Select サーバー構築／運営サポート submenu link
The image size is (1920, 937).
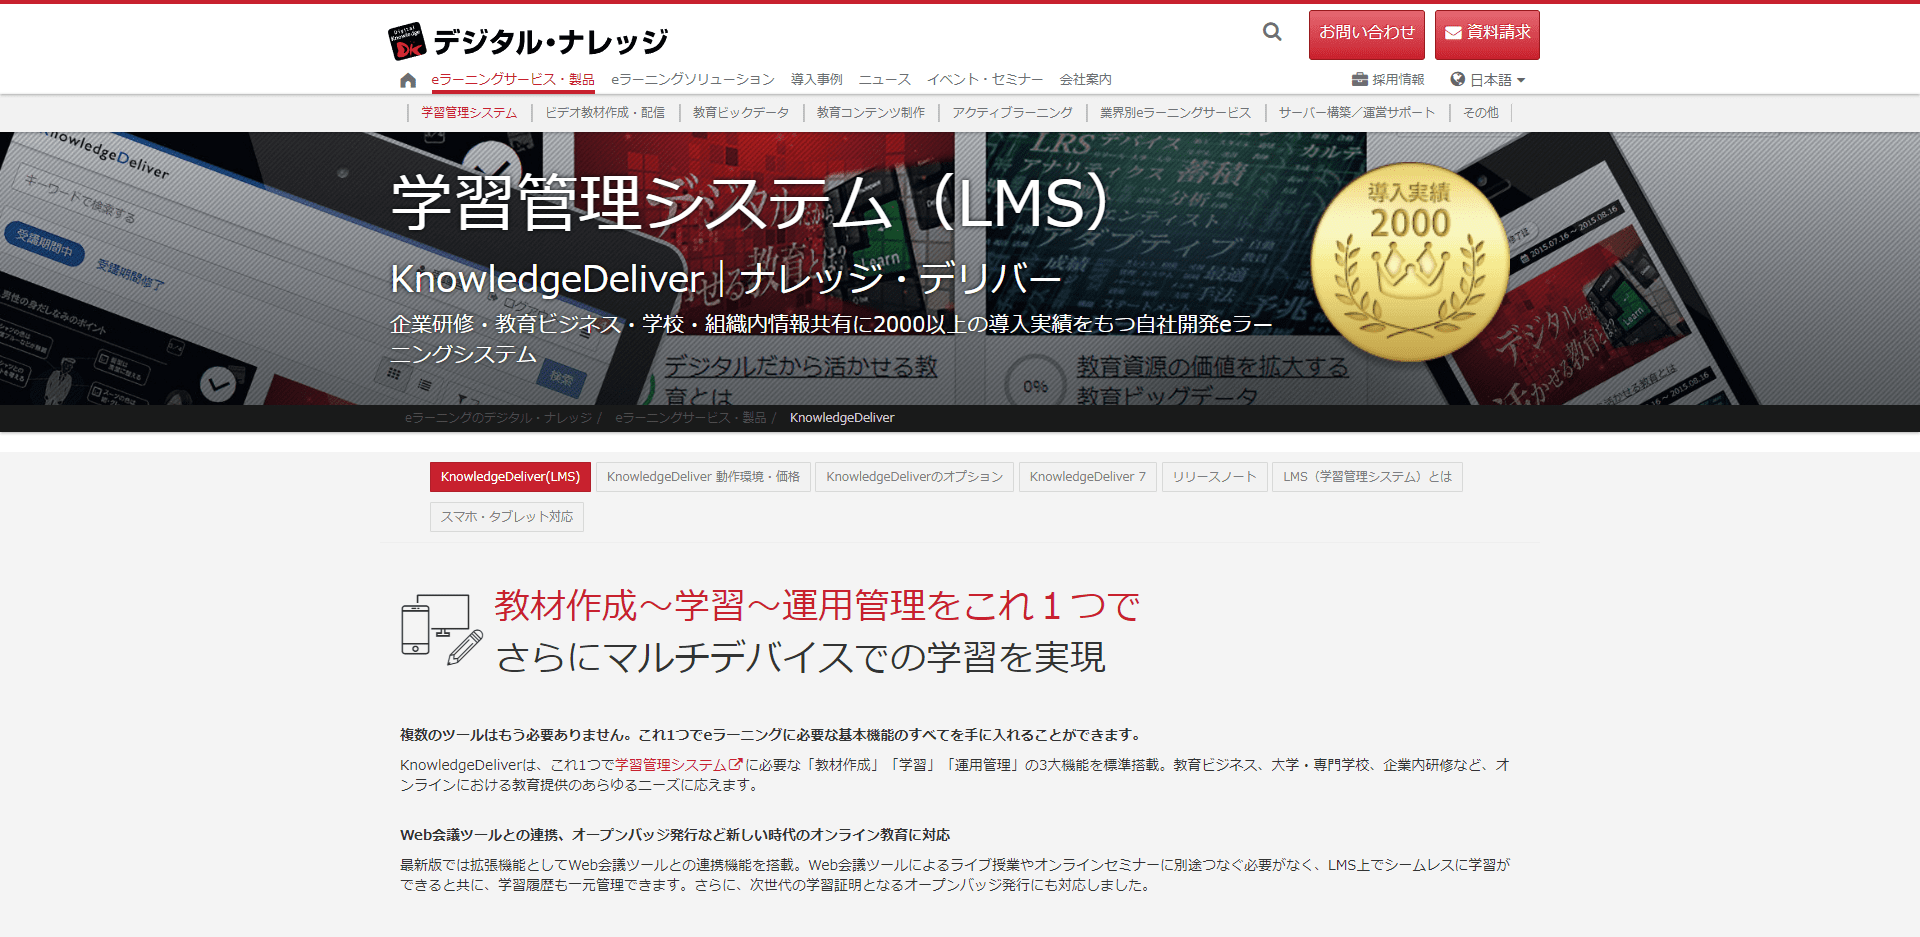[1357, 113]
